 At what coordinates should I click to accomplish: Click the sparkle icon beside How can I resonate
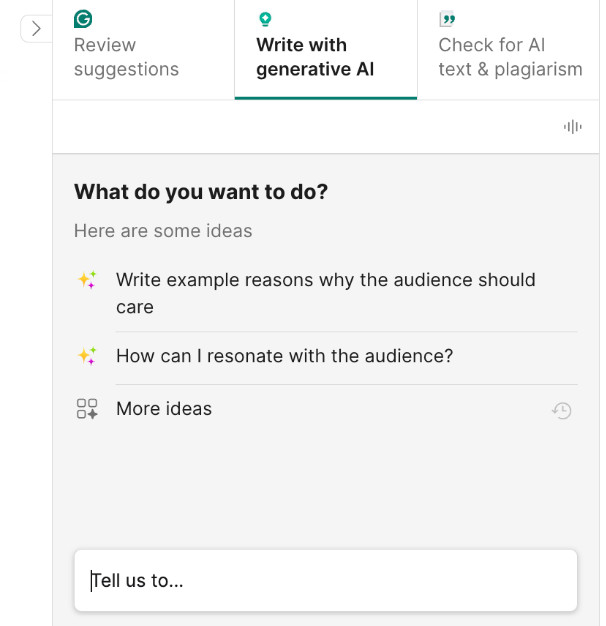tap(87, 356)
